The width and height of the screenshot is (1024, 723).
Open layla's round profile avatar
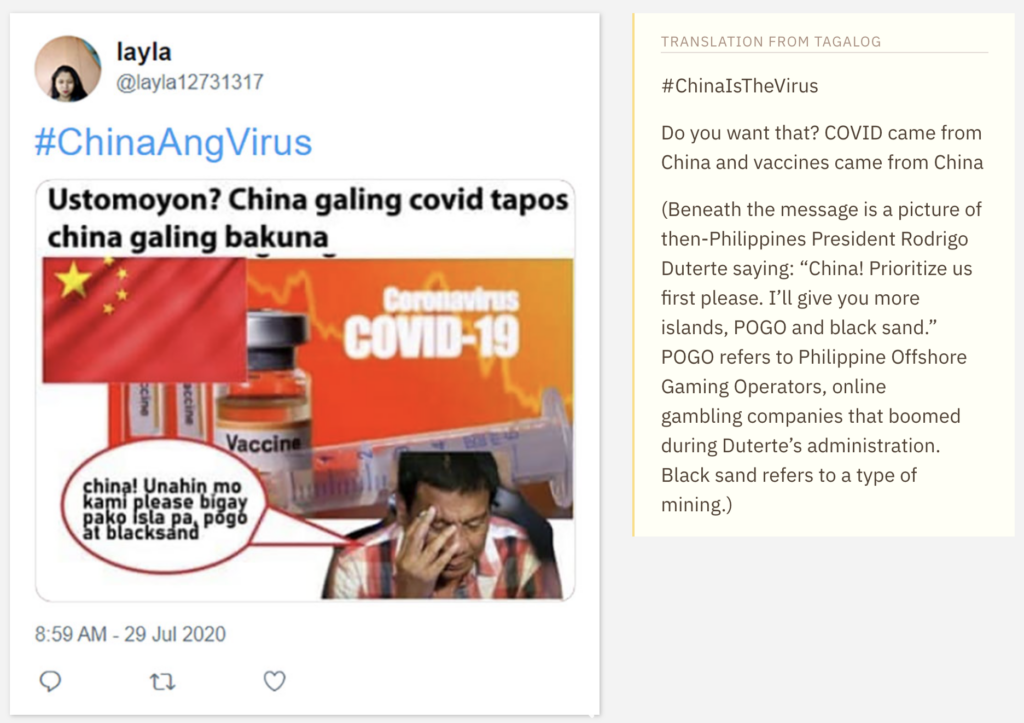[x=68, y=69]
